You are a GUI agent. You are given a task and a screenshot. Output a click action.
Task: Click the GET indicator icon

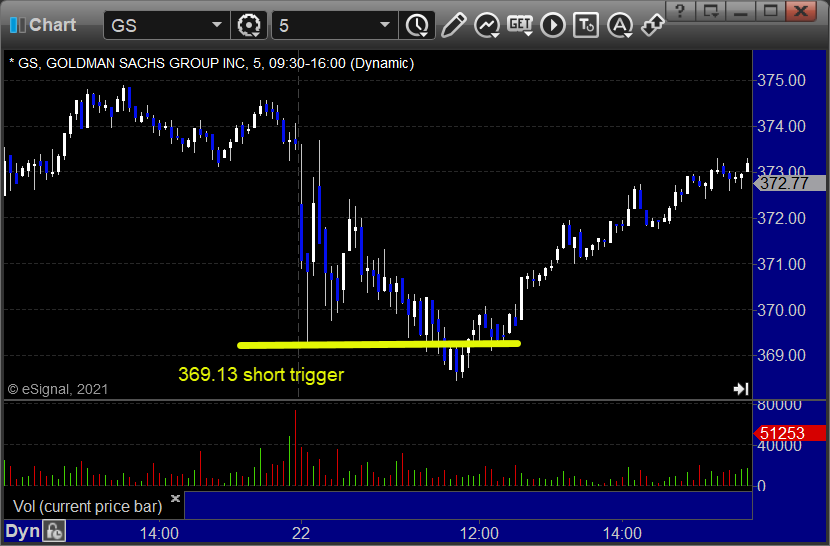pyautogui.click(x=520, y=25)
